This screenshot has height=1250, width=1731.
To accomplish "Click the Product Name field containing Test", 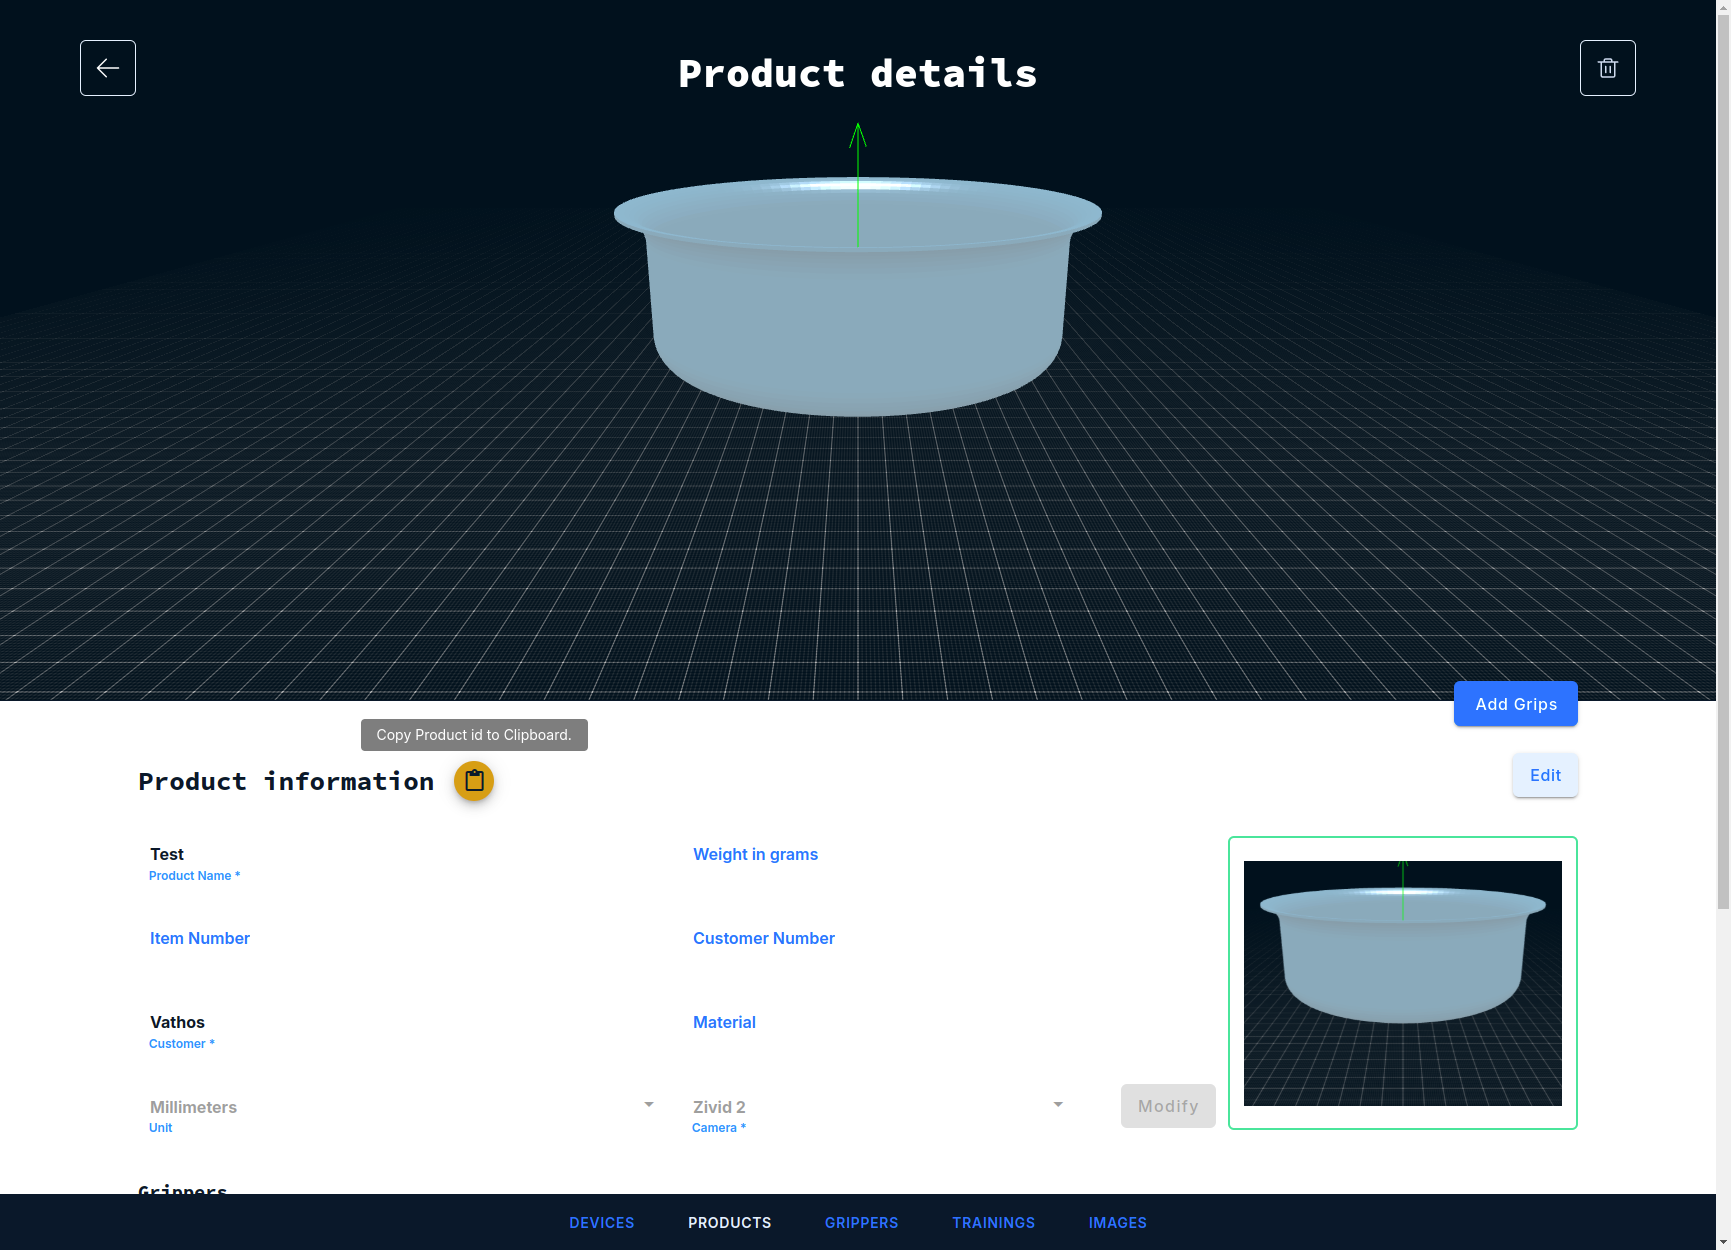I will click(400, 855).
